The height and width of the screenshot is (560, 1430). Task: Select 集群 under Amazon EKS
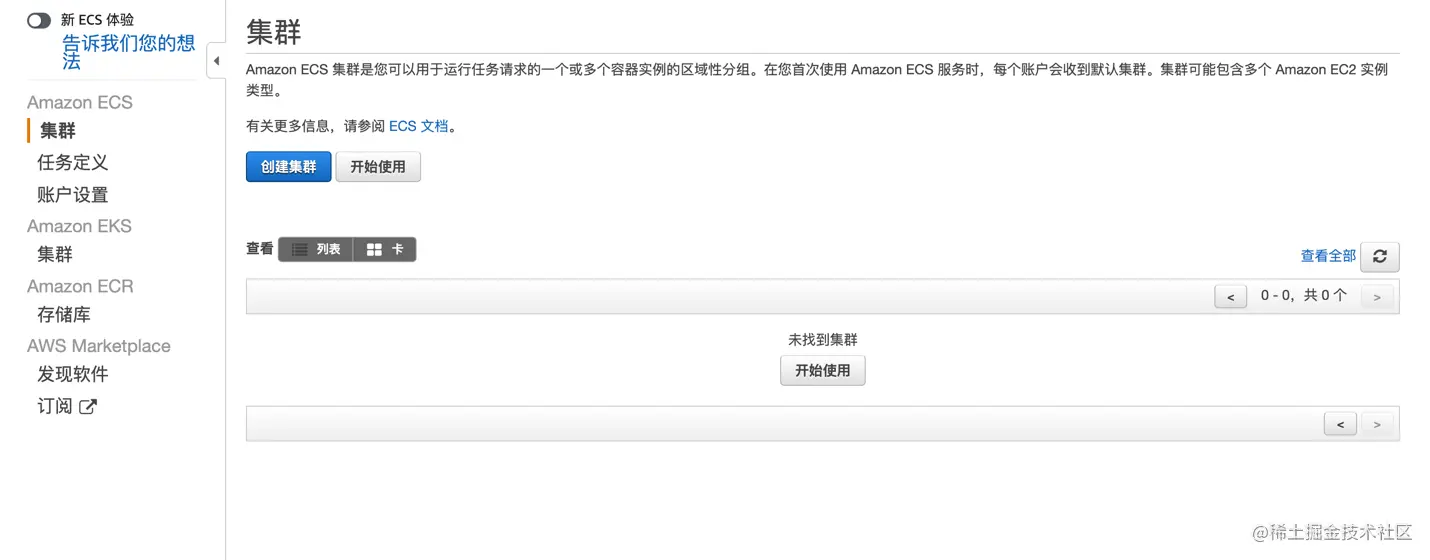[55, 254]
